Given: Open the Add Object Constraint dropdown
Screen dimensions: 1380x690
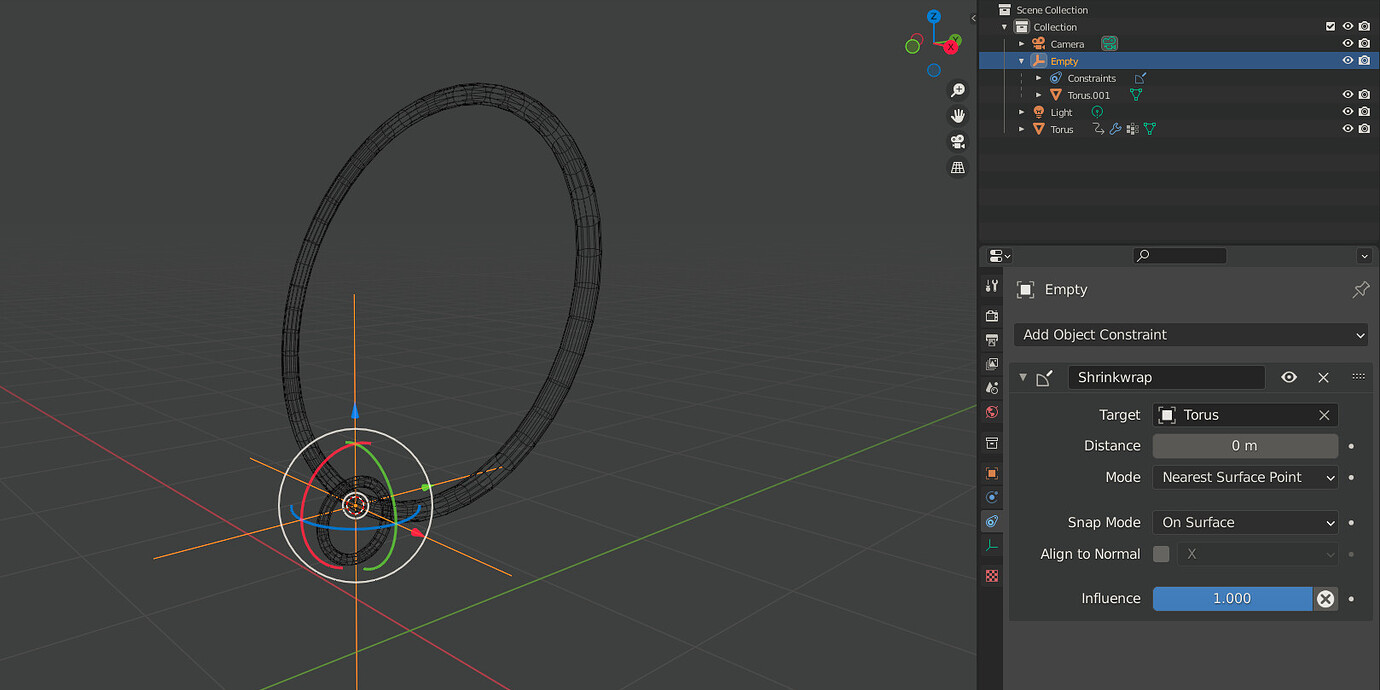Looking at the screenshot, I should pos(1190,335).
